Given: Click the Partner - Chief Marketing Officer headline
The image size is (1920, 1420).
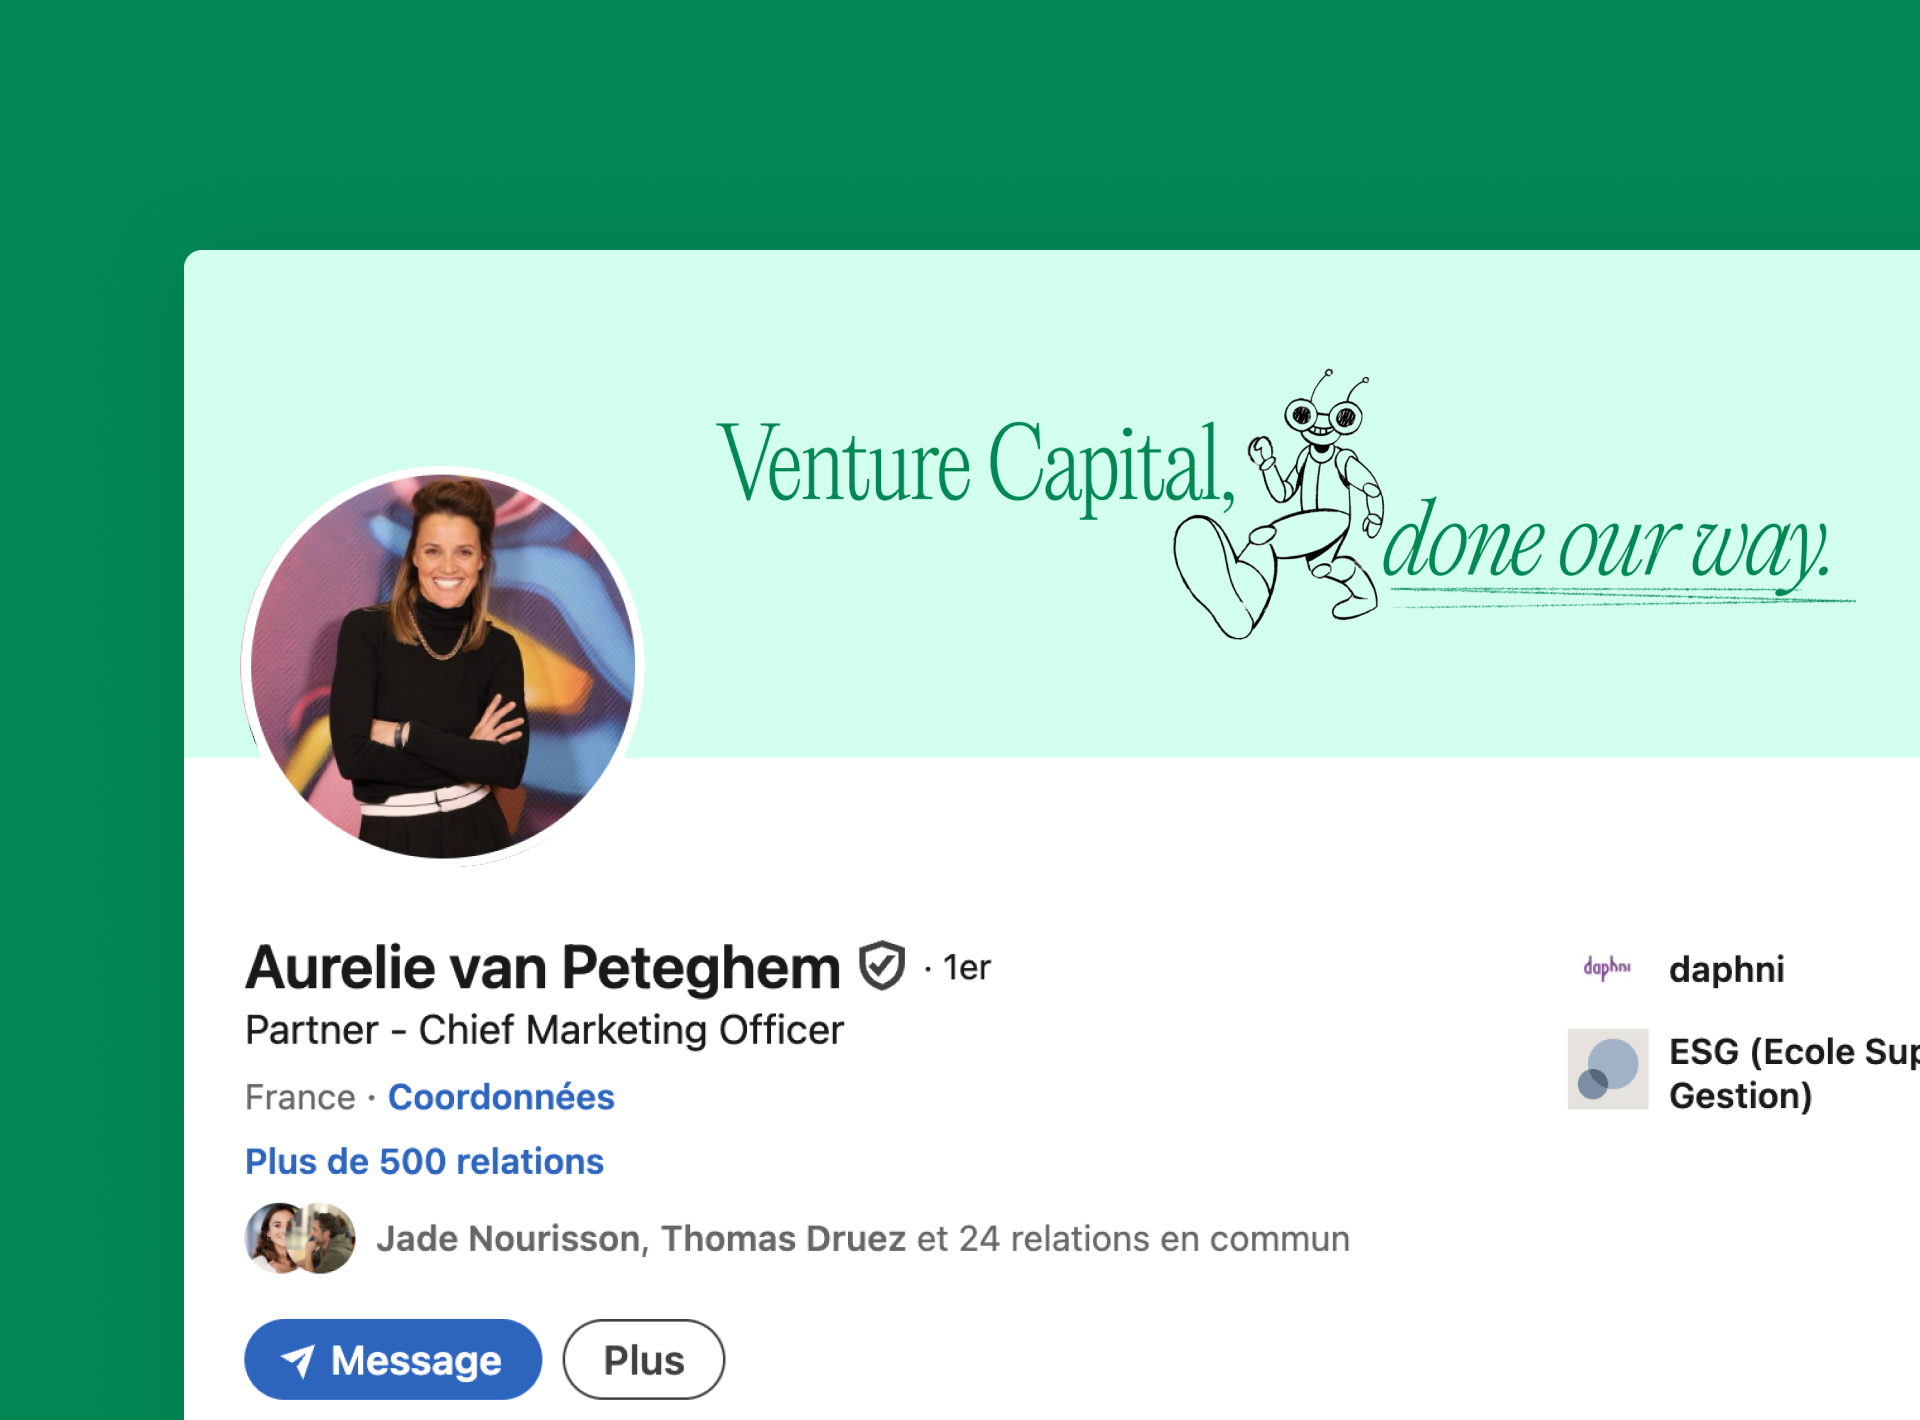Looking at the screenshot, I should tap(545, 1030).
